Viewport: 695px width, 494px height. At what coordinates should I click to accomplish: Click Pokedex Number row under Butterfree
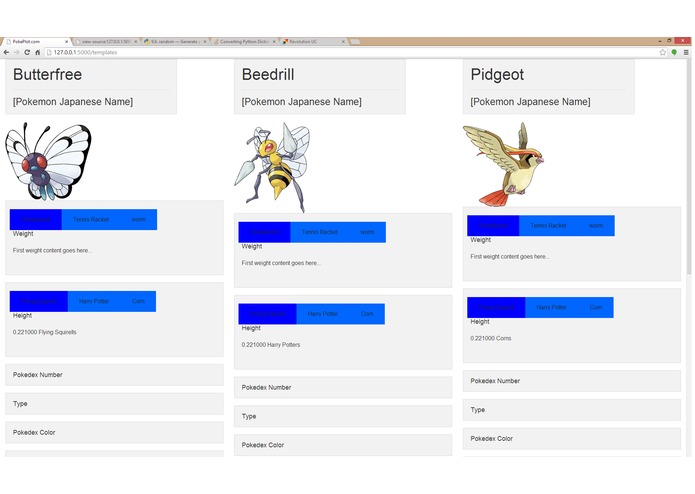click(114, 375)
